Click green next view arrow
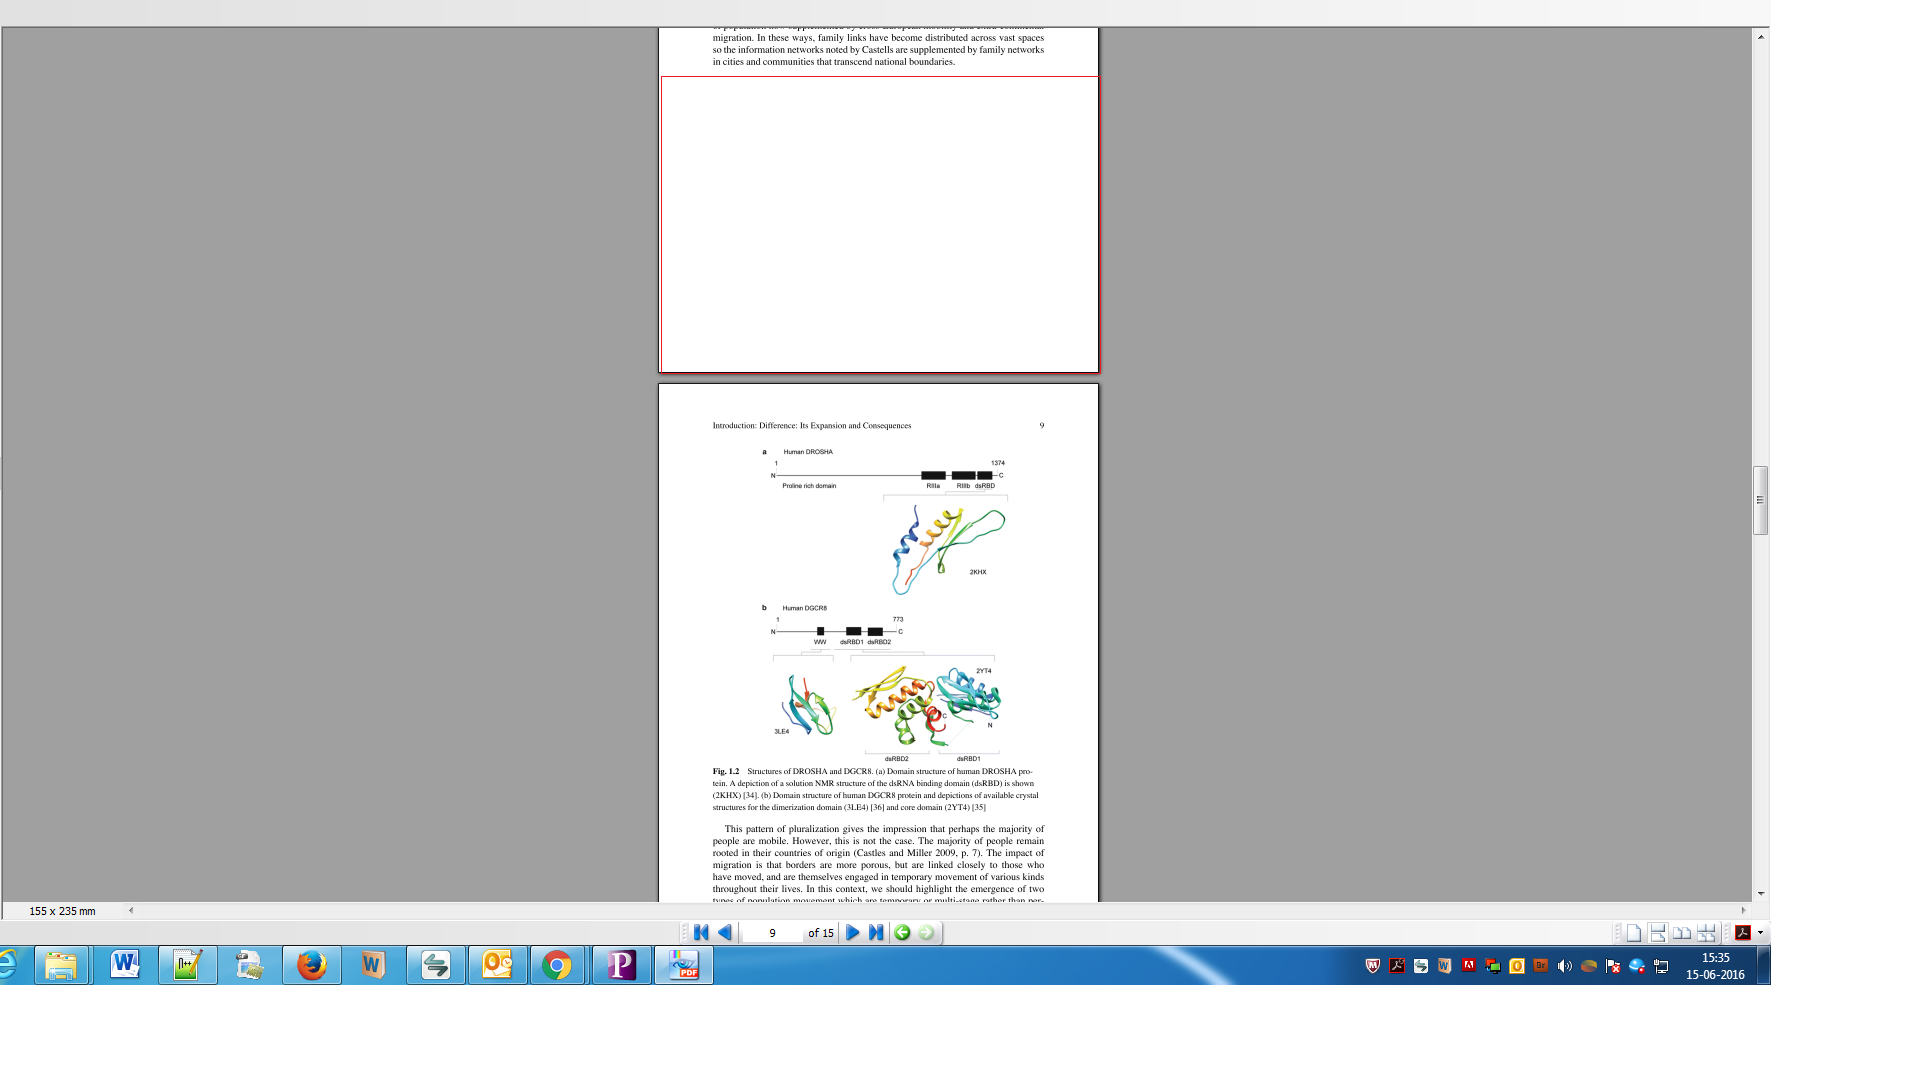 click(926, 932)
